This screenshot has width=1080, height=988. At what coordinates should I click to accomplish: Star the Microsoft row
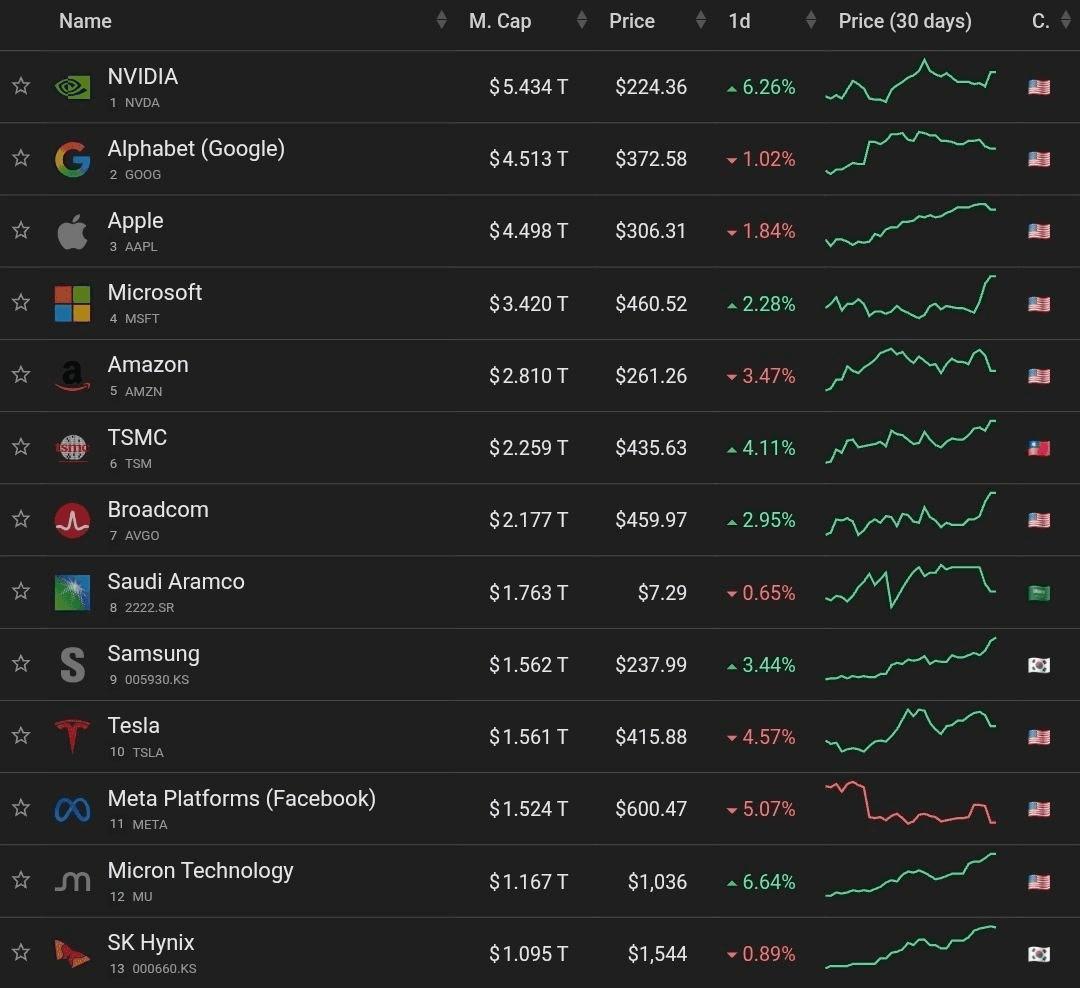click(21, 302)
